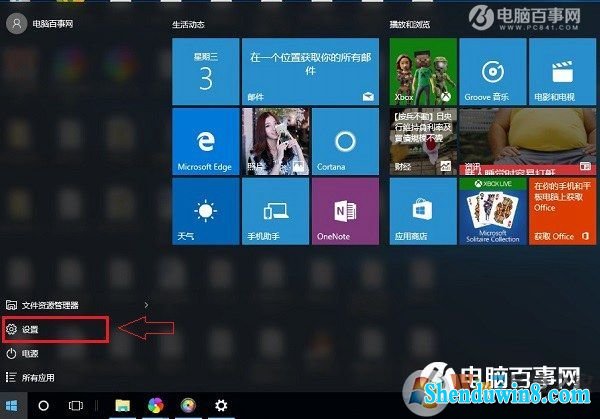Open the 获取 Office tile
Screen dimensions: 600x419
pos(562,211)
